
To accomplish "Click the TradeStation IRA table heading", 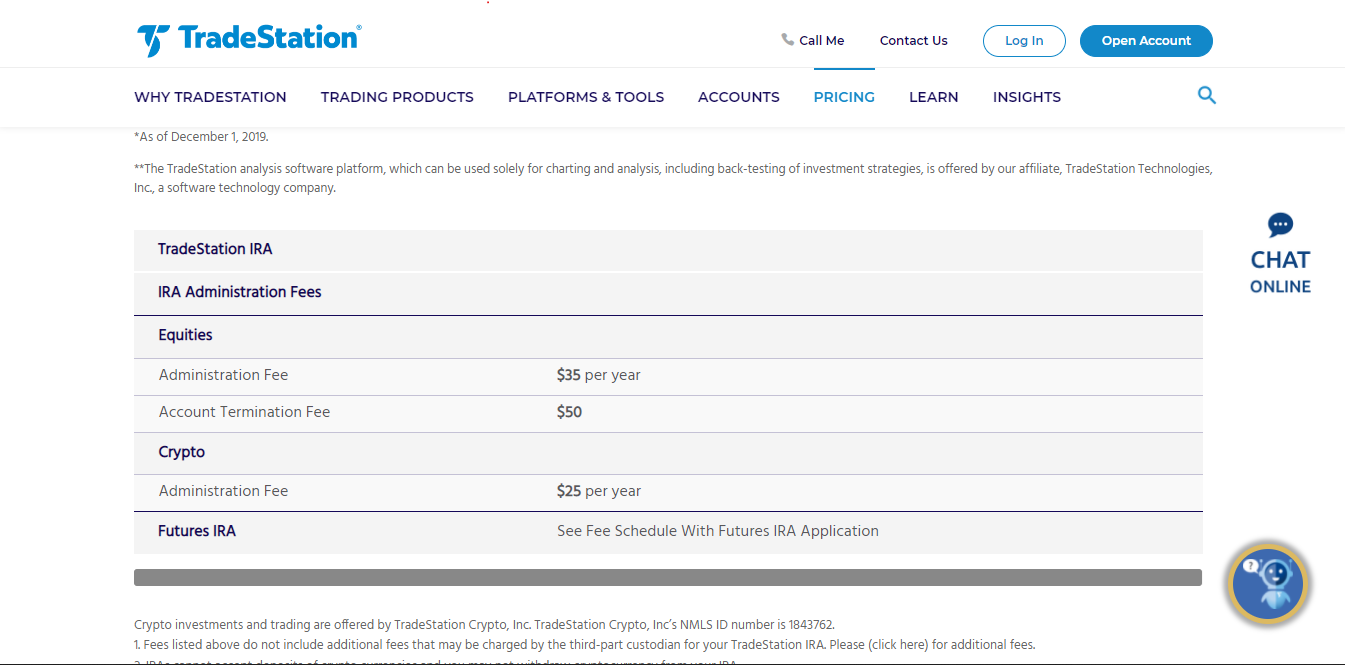I will (215, 249).
